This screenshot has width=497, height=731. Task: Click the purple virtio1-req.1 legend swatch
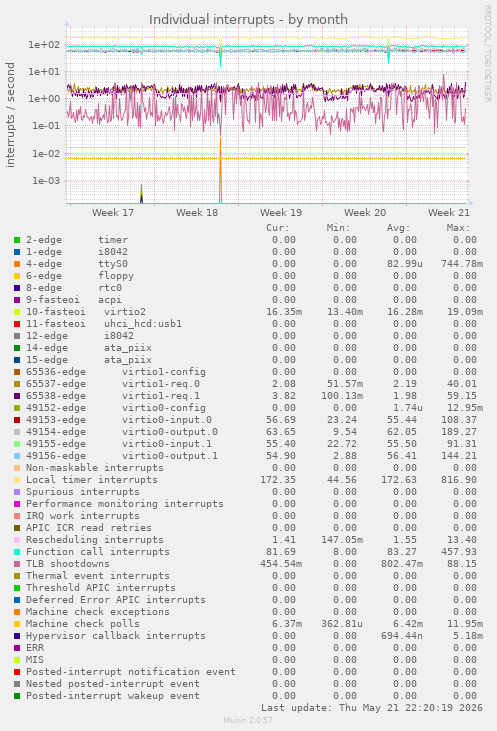point(17,396)
